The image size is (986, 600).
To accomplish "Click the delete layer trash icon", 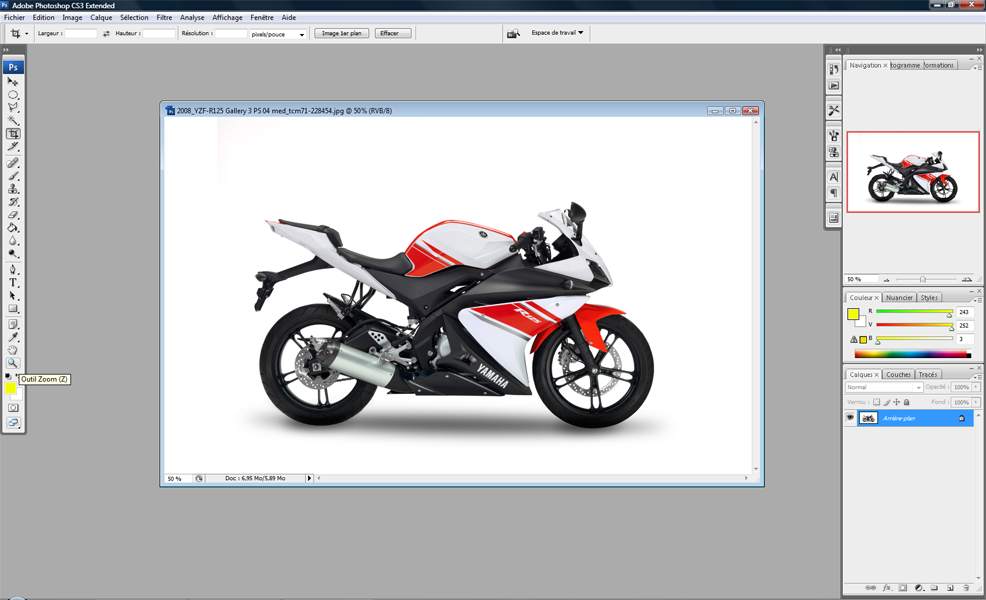I will 966,588.
